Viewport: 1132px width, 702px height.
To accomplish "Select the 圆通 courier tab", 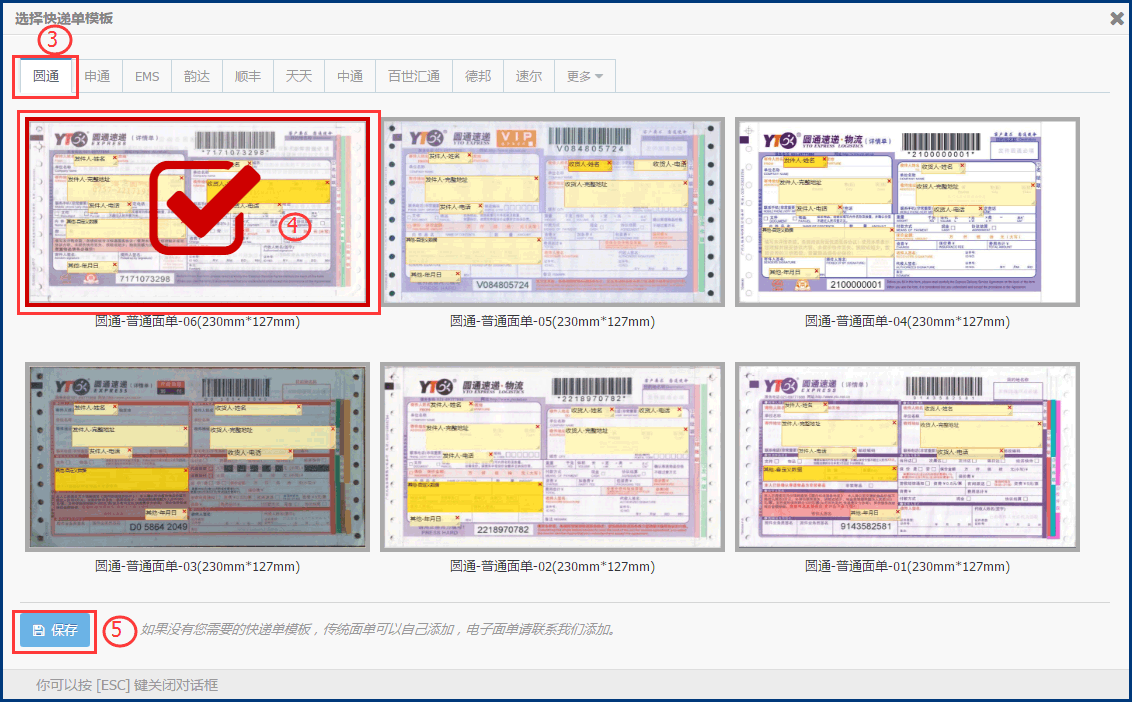I will click(46, 76).
